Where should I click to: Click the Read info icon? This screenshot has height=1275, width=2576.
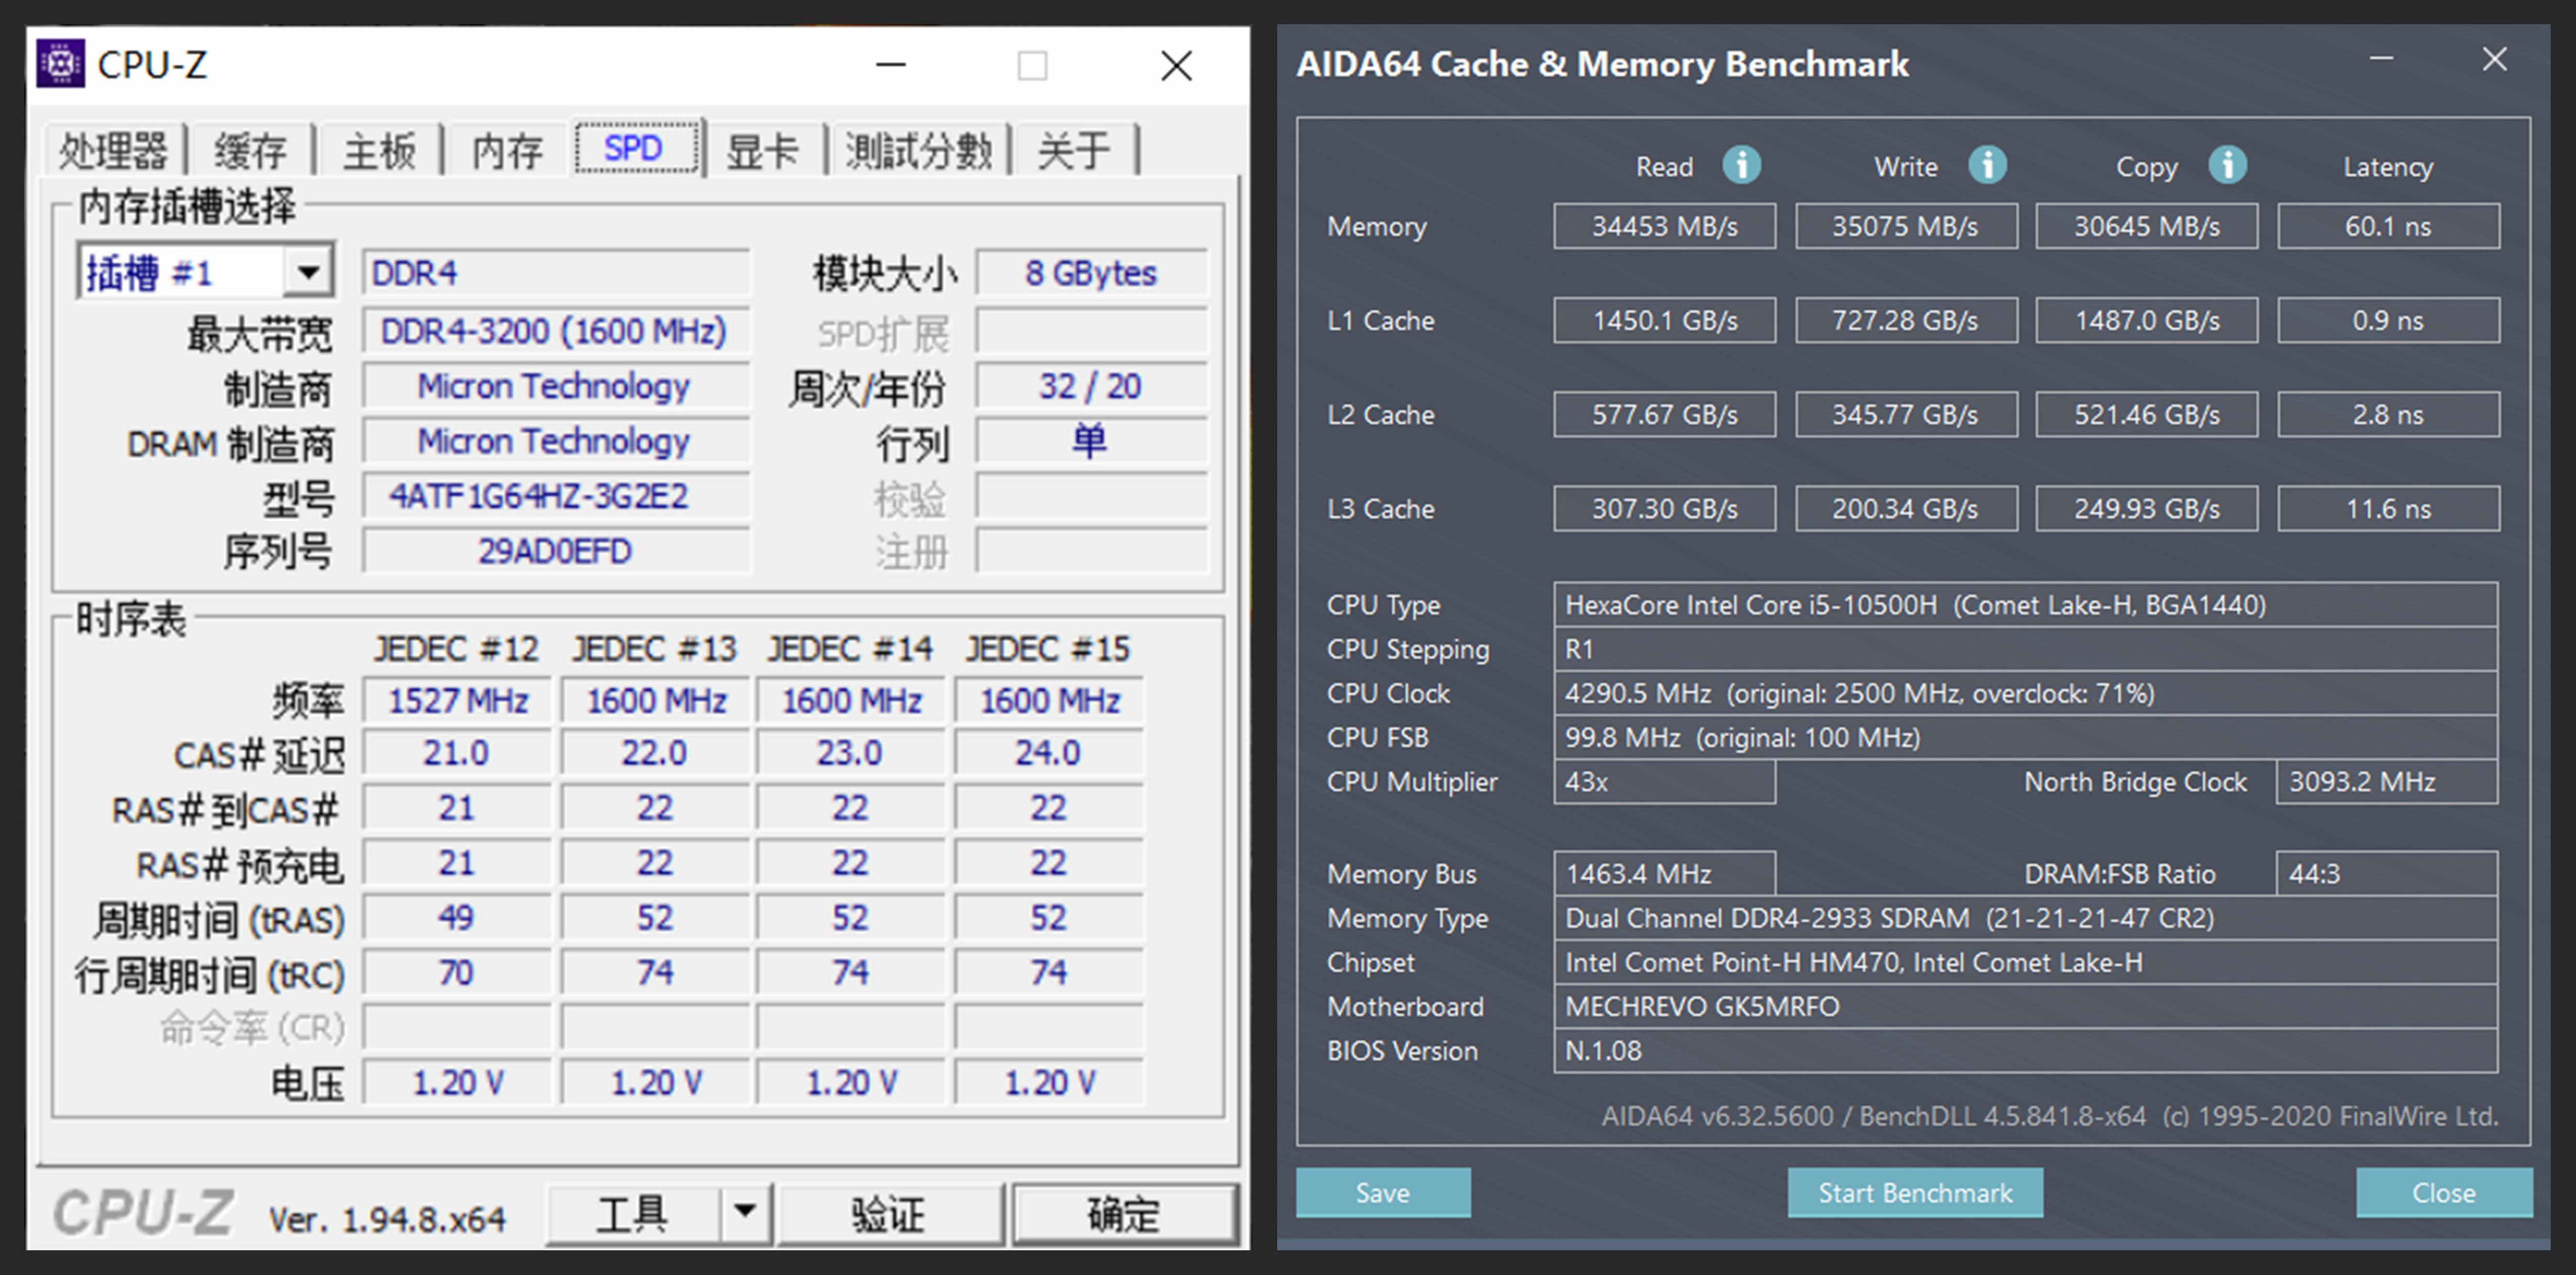click(x=1741, y=165)
